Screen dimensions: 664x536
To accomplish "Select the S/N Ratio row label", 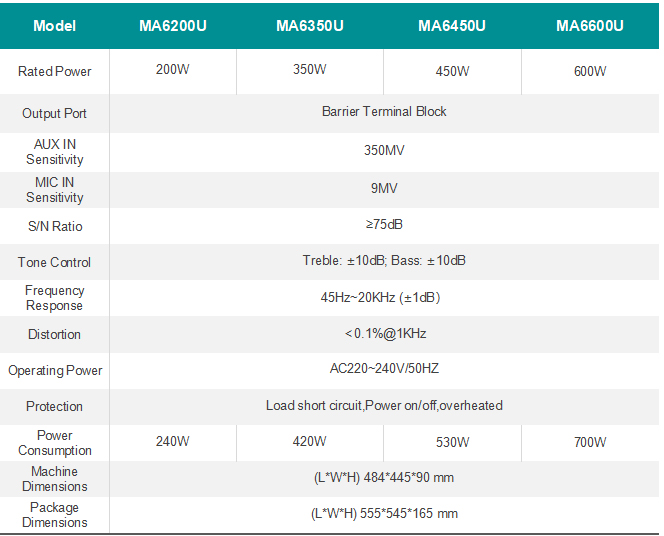I will tap(54, 227).
